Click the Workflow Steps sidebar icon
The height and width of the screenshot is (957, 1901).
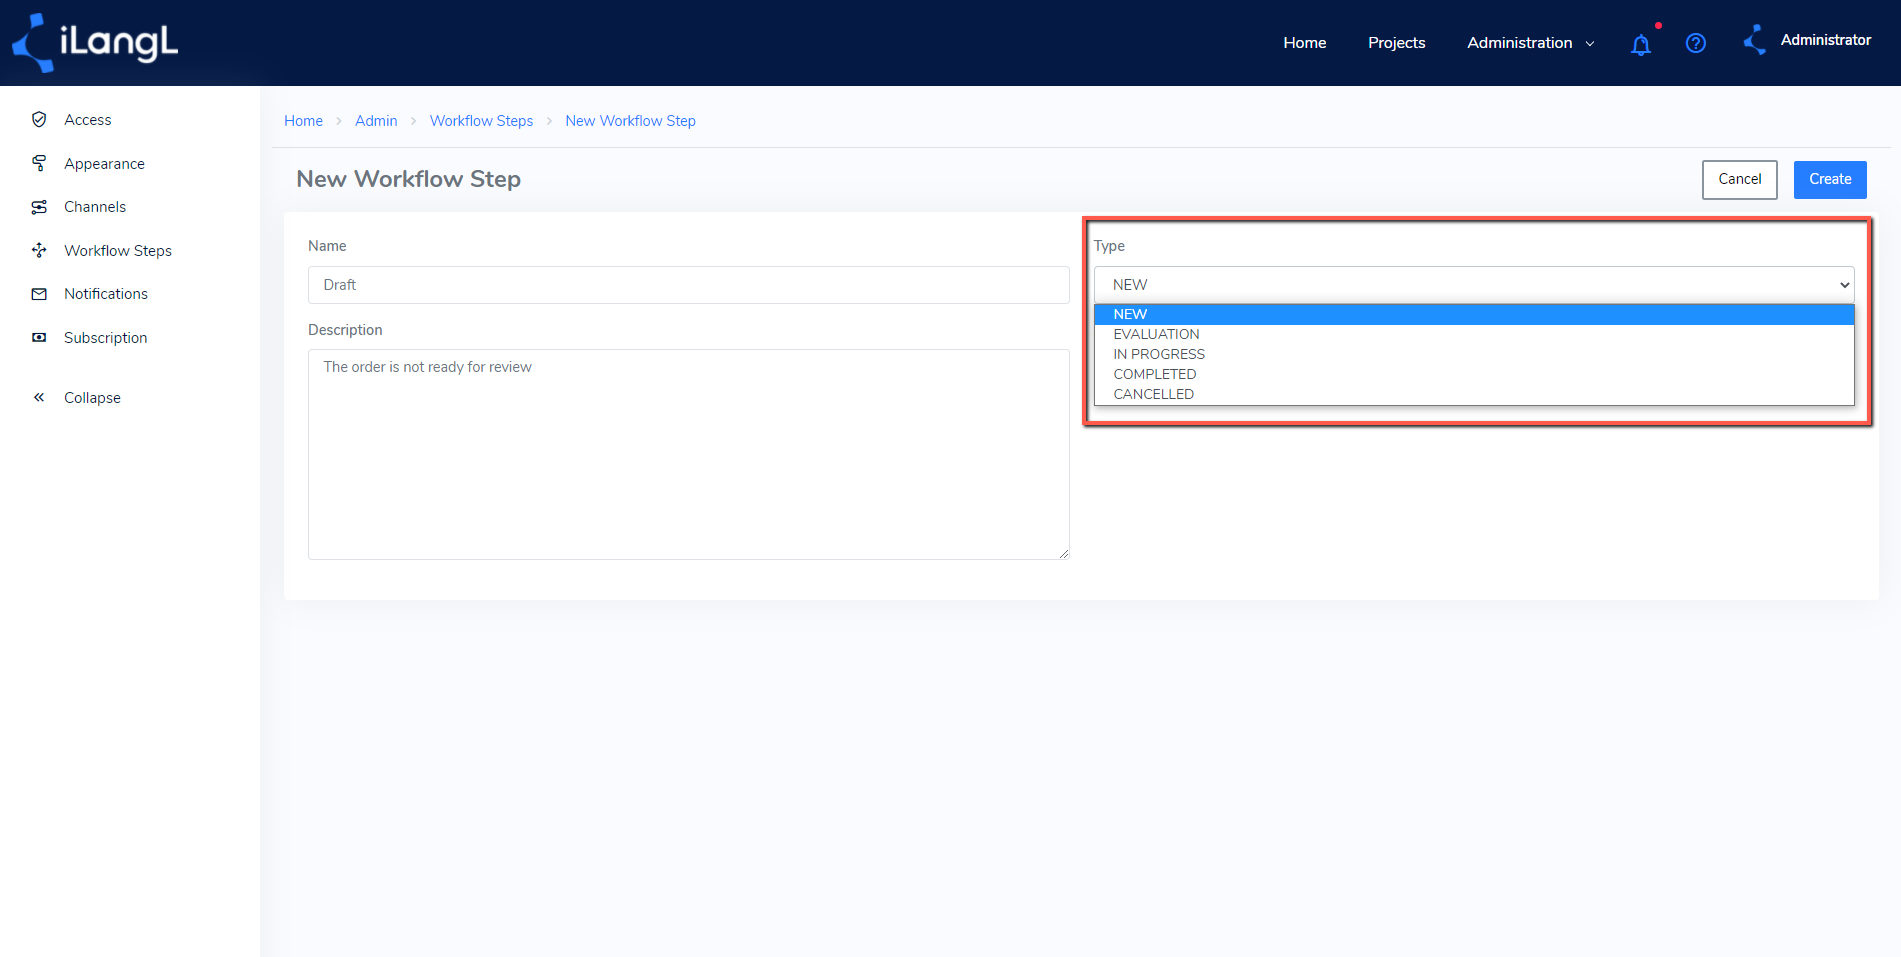point(39,250)
